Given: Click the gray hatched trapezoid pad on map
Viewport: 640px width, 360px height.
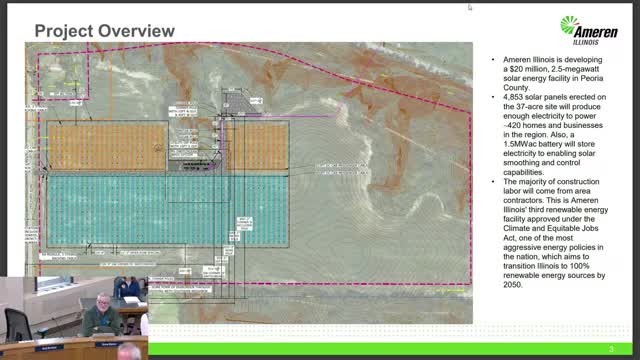Looking at the screenshot, I should pyautogui.click(x=239, y=102).
